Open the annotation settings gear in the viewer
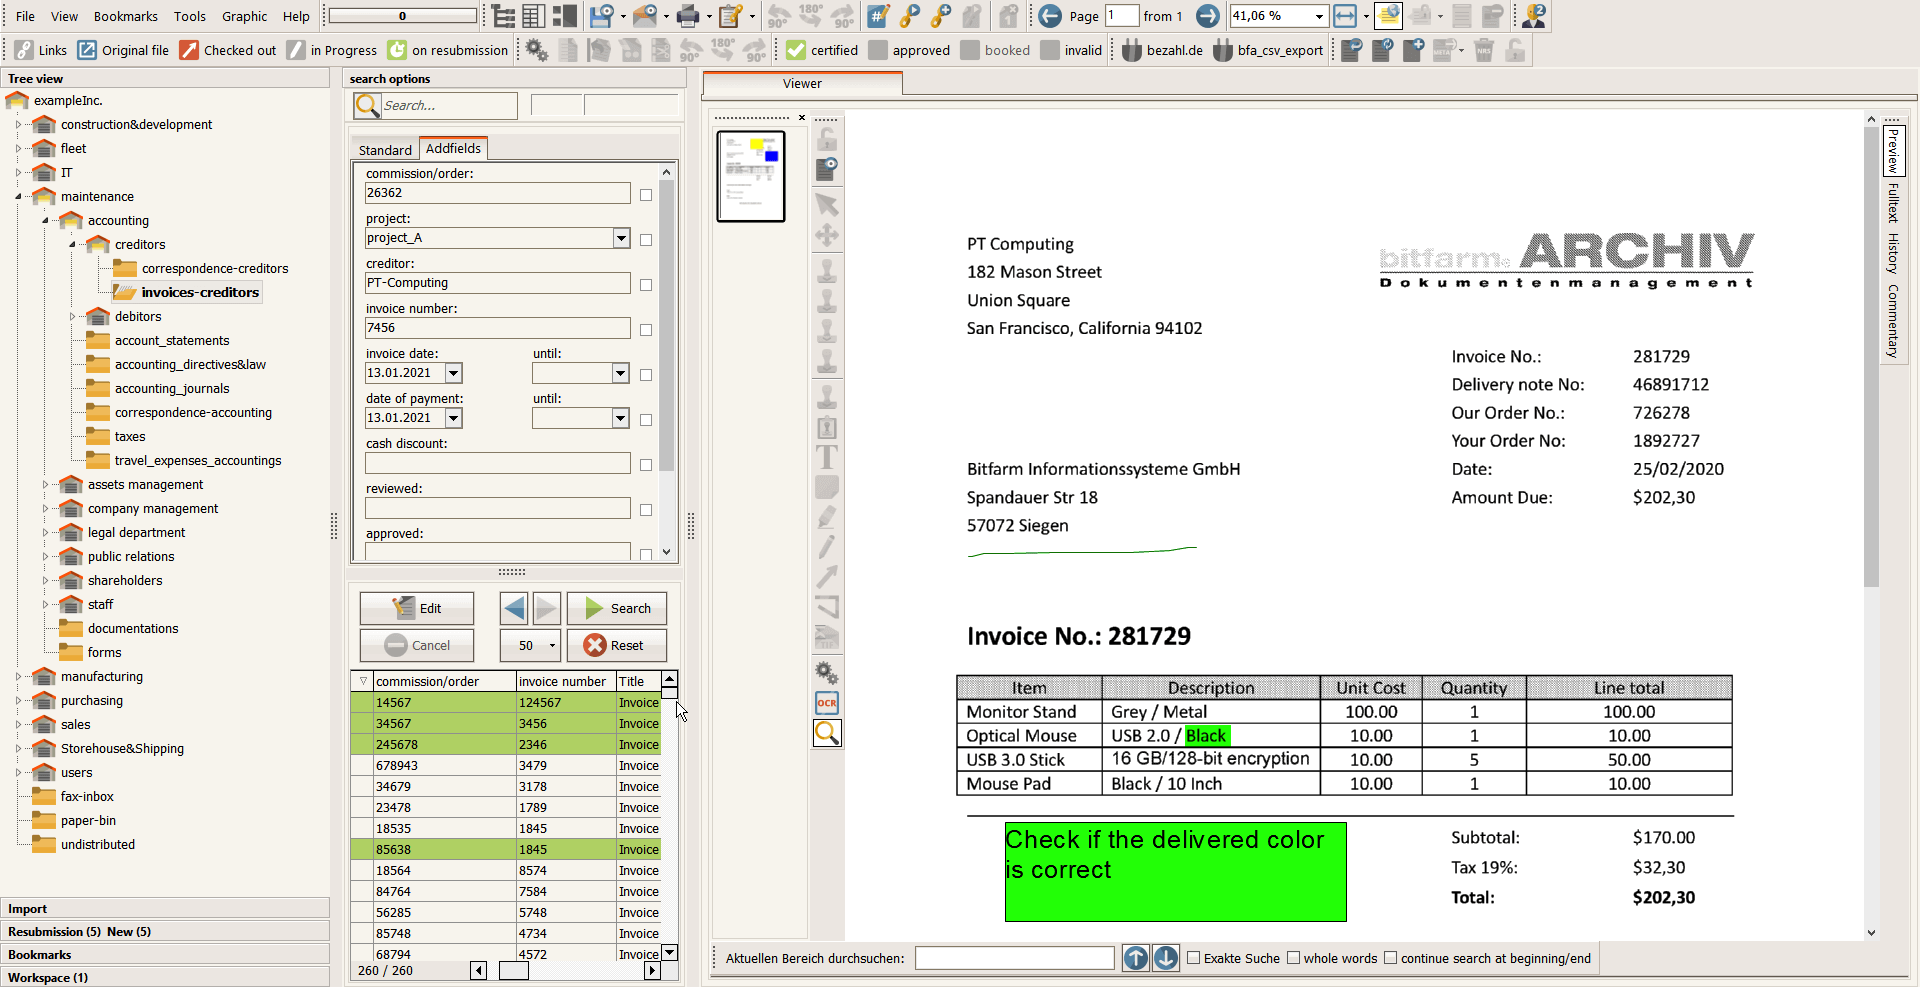This screenshot has width=1920, height=987. [827, 672]
